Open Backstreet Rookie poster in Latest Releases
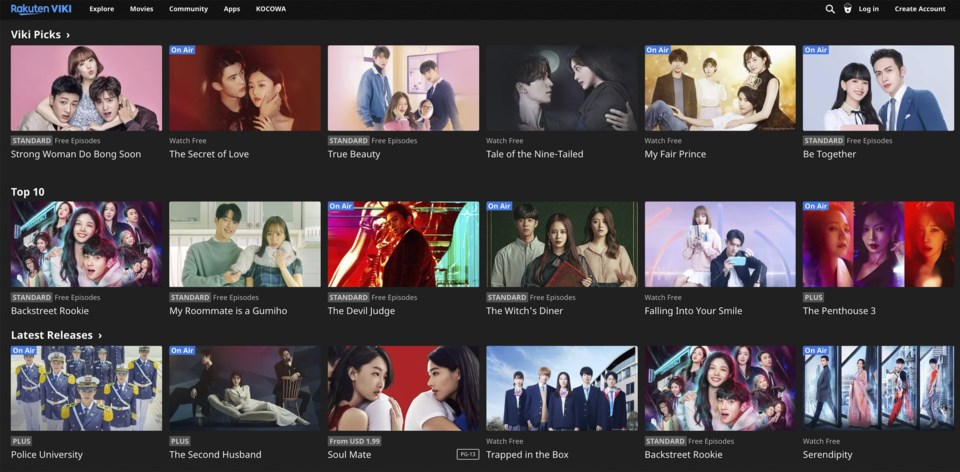The width and height of the screenshot is (960, 472). [x=720, y=388]
